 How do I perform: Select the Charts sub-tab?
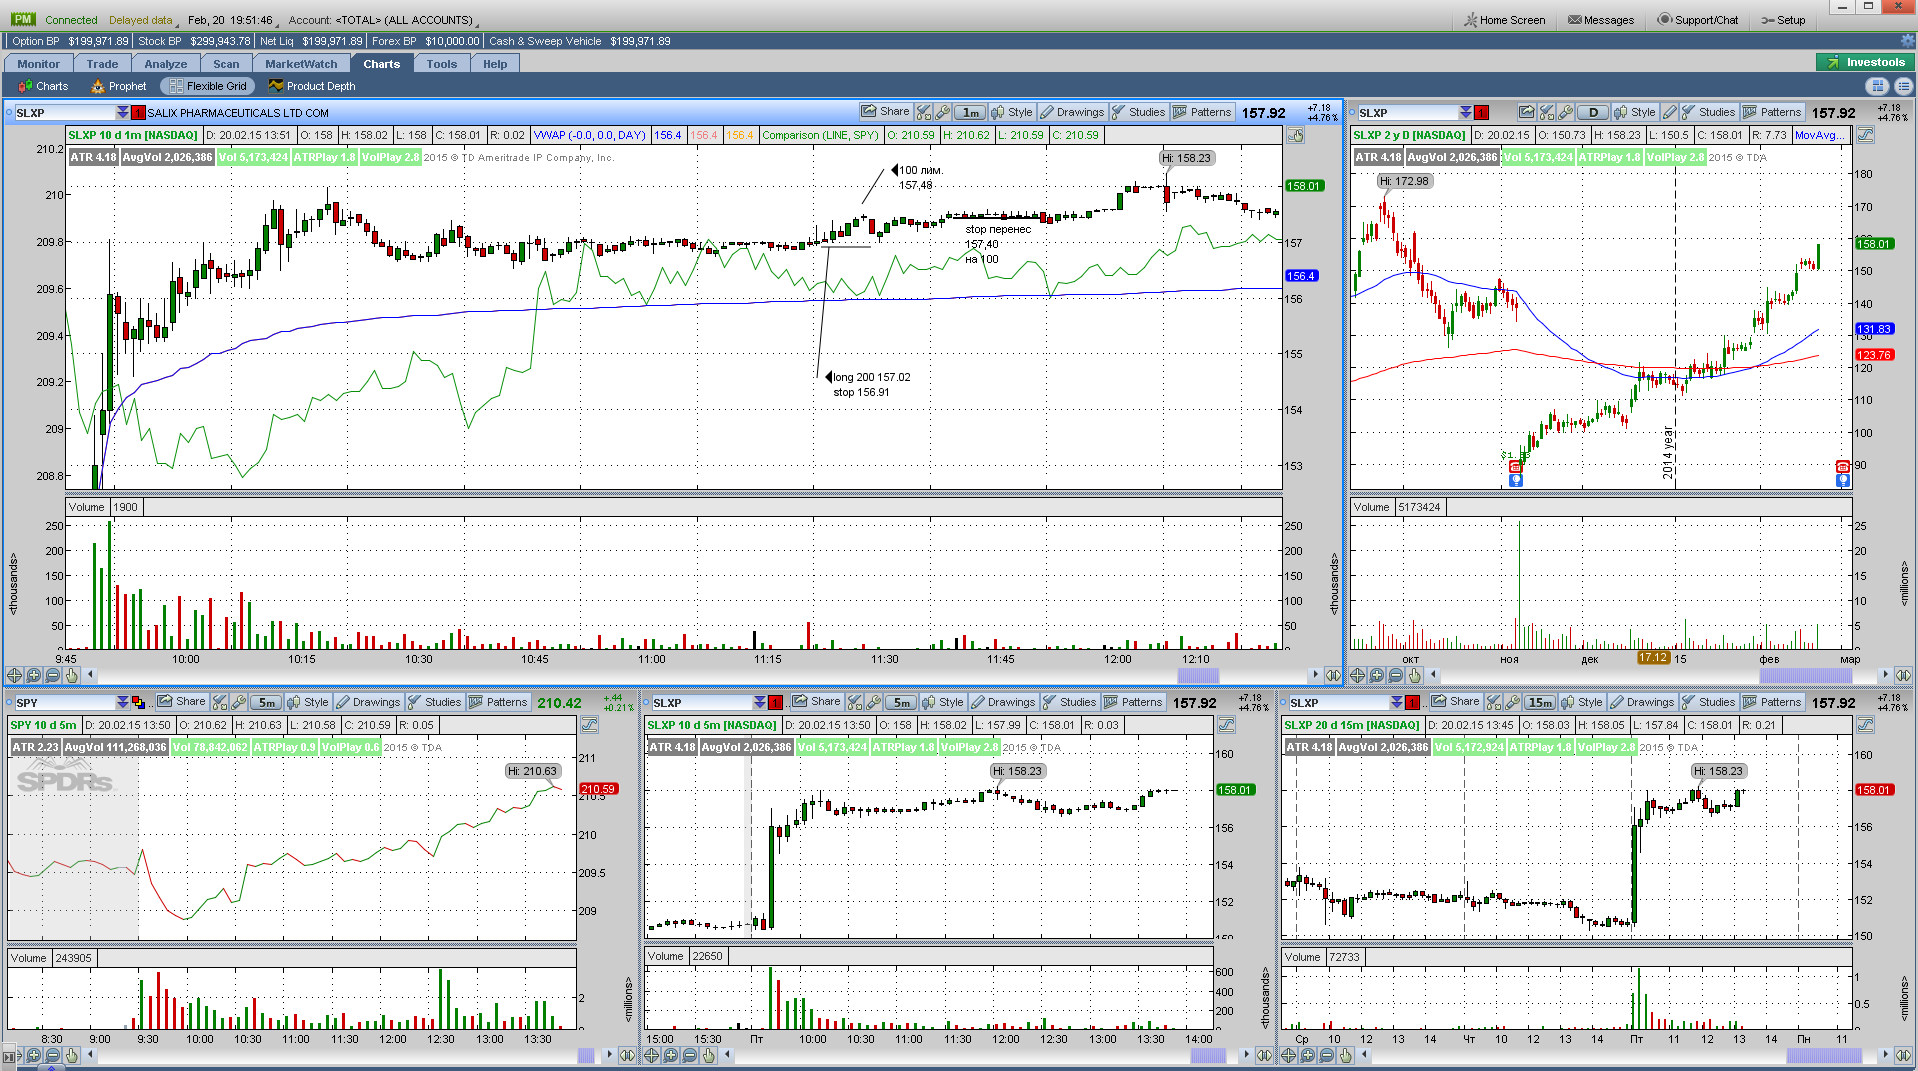[43, 86]
